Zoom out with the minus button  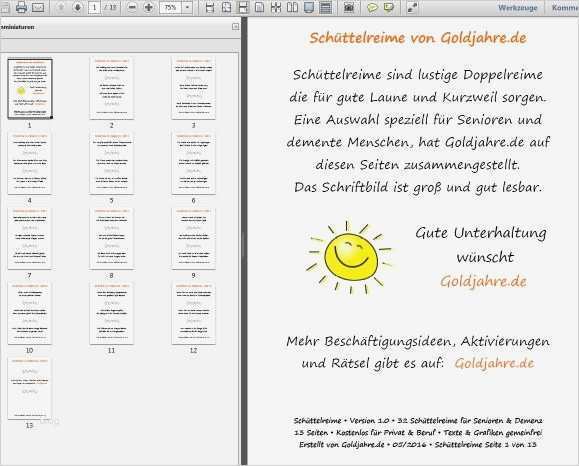tap(132, 7)
